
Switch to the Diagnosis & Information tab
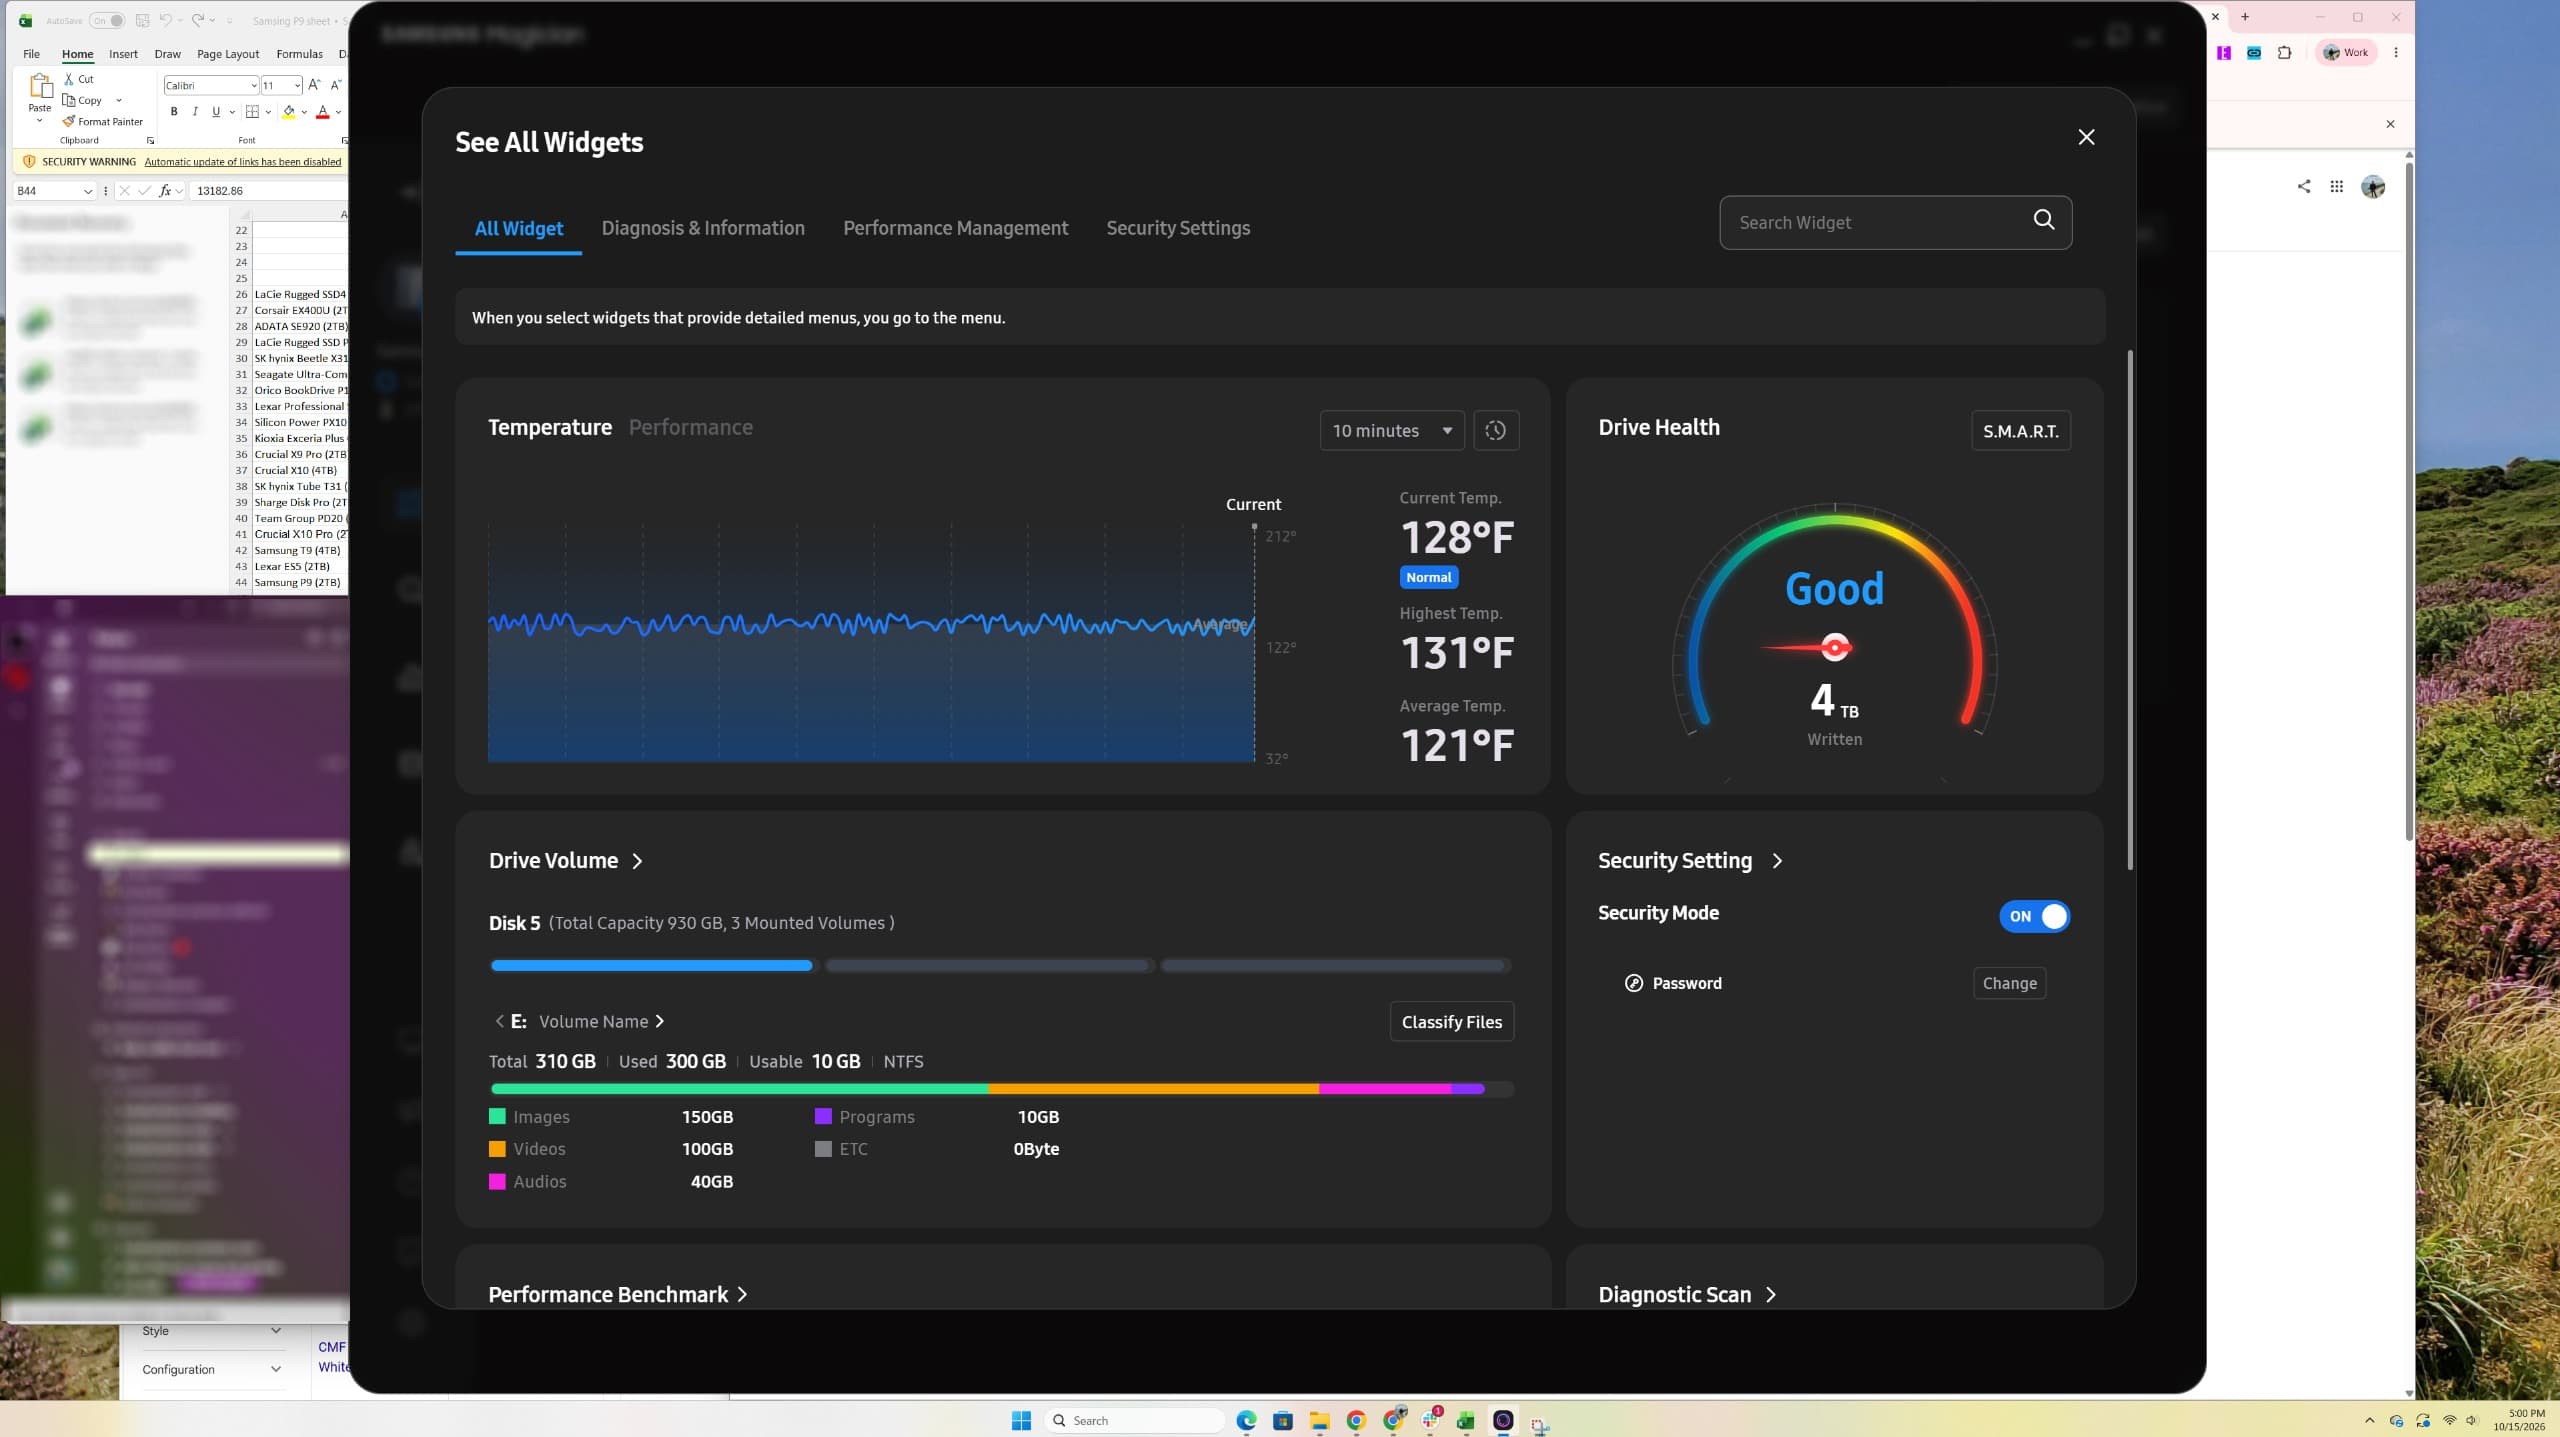703,228
